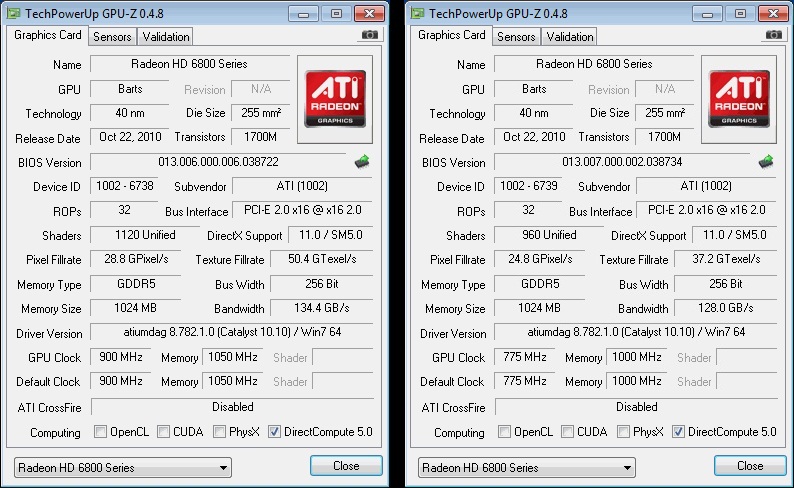Image resolution: width=794 pixels, height=488 pixels.
Task: Toggle the PhysX checkbox in right window
Action: pos(623,432)
